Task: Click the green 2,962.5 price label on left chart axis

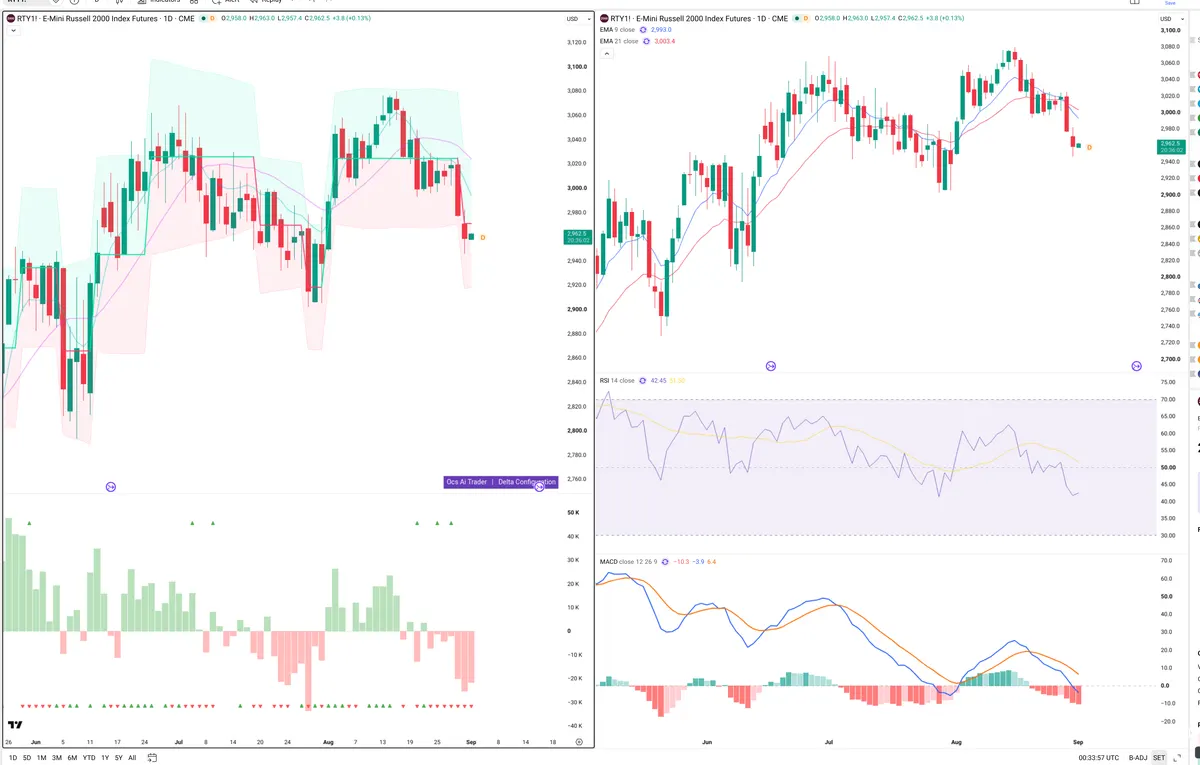Action: 578,237
